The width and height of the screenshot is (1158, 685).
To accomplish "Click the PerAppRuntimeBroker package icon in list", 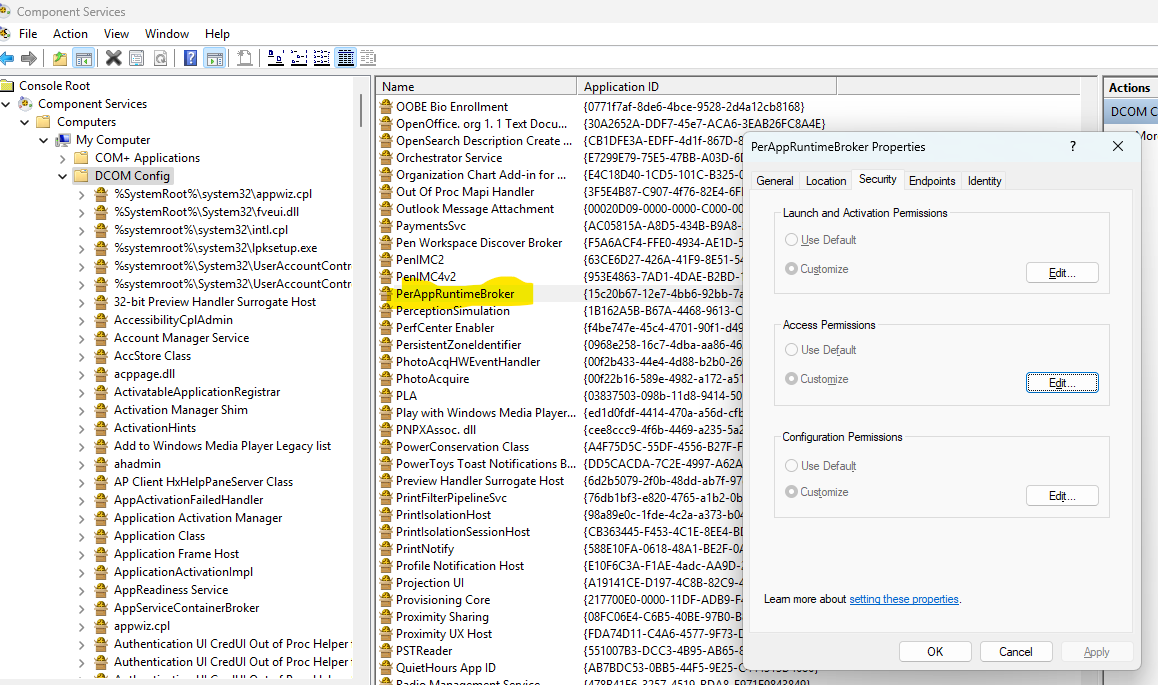I will click(x=386, y=294).
